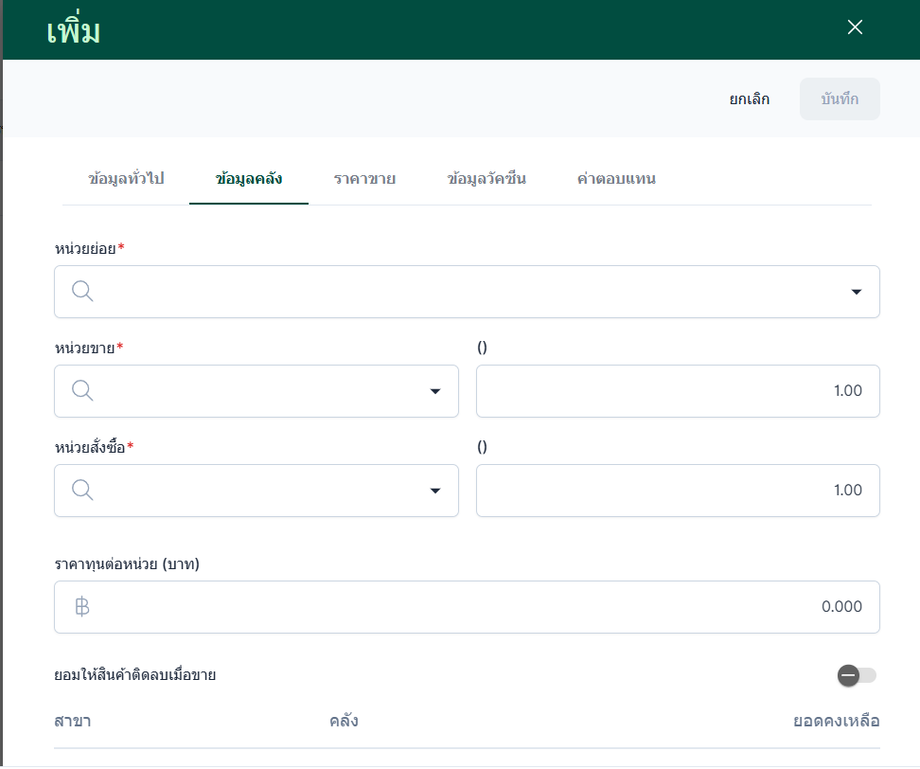Close the เพิ่ม dialog with X
920x769 pixels.
pyautogui.click(x=855, y=28)
